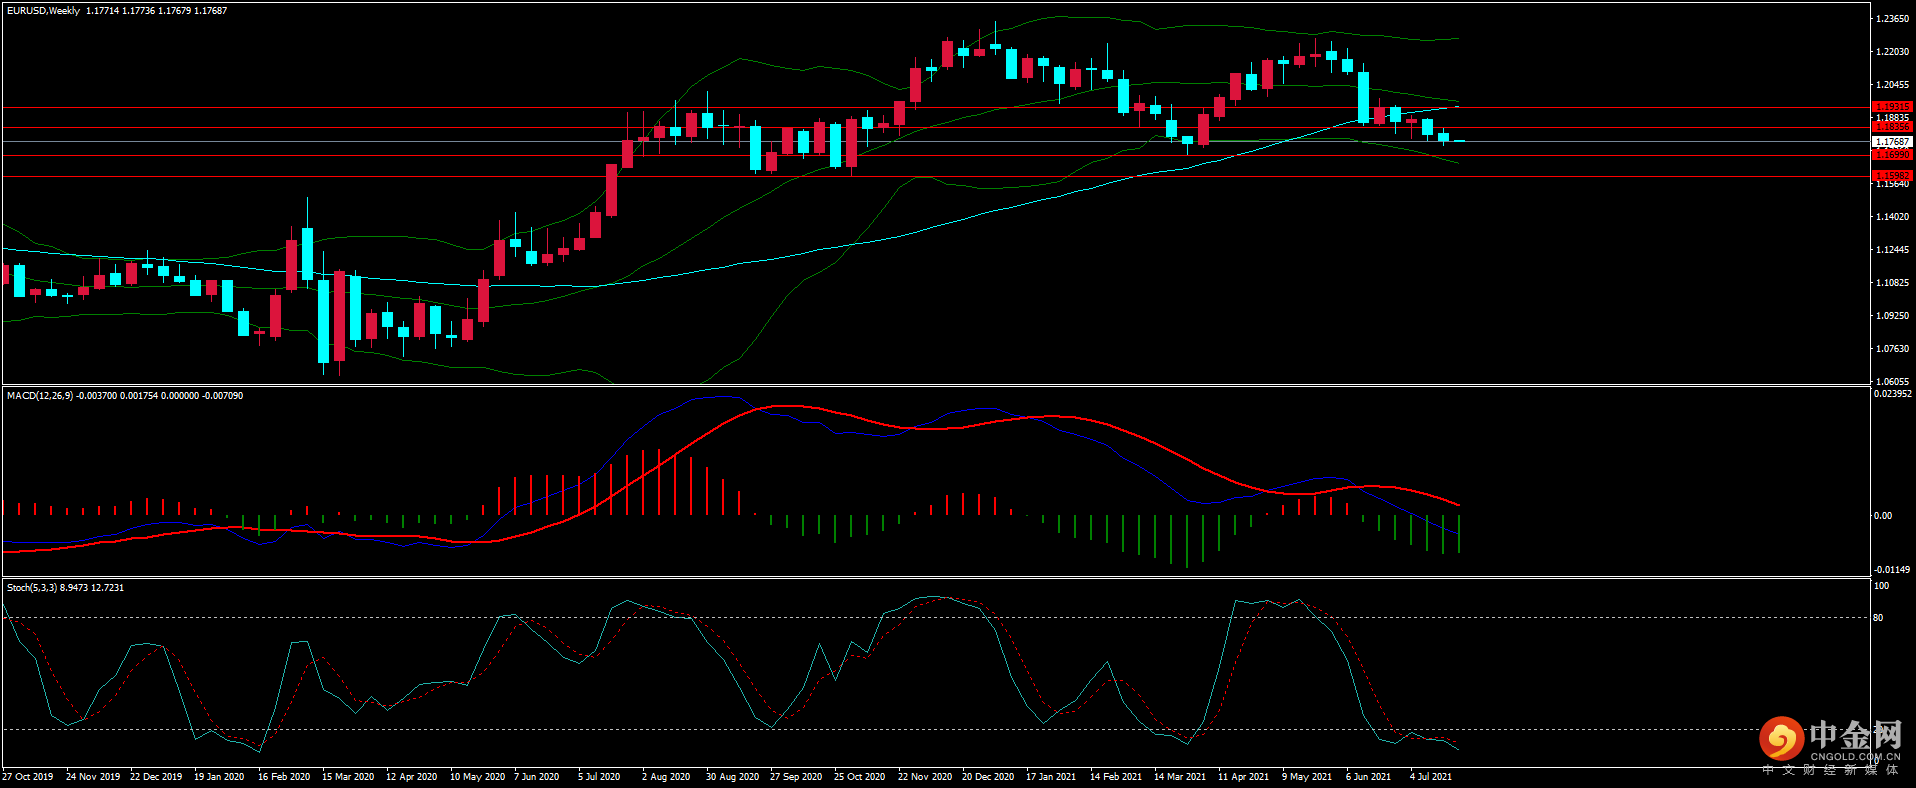Click the Stochastic scale value 80

click(1878, 618)
